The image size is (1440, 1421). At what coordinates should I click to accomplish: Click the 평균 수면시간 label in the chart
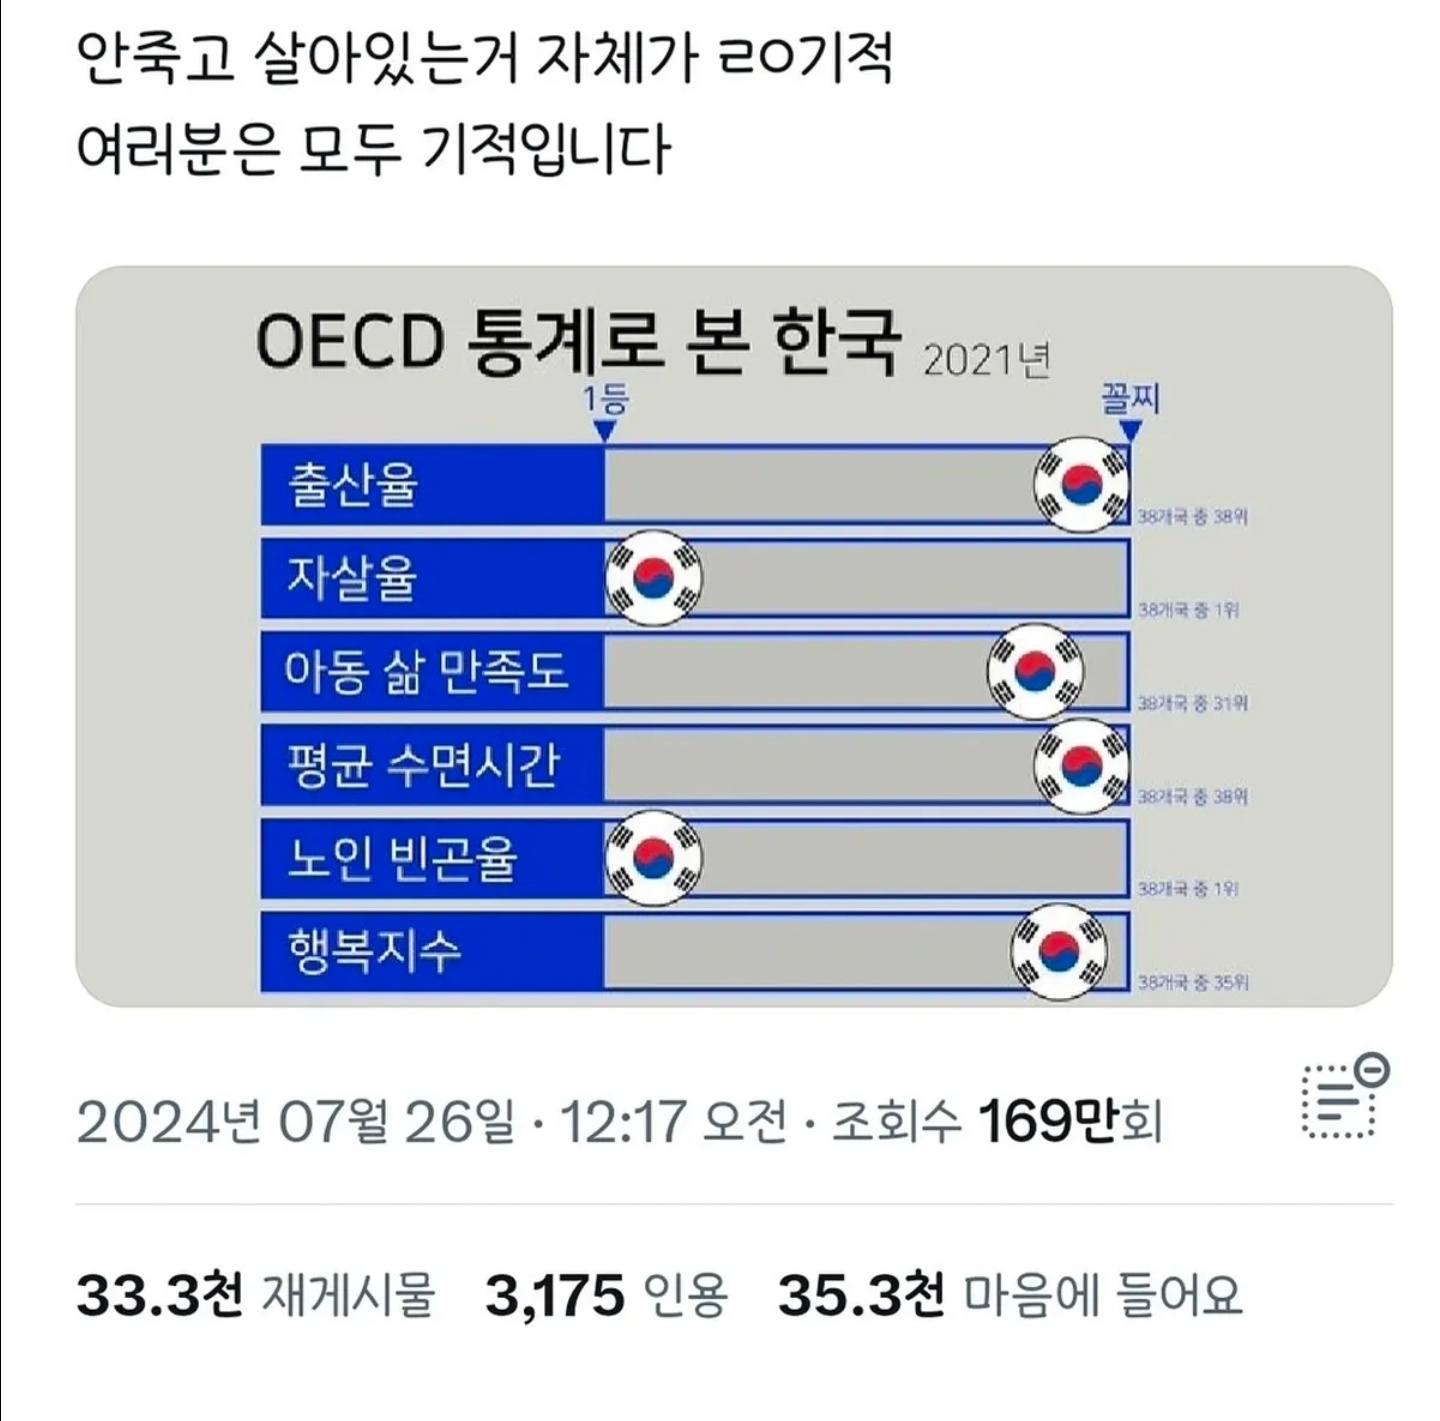click(423, 765)
